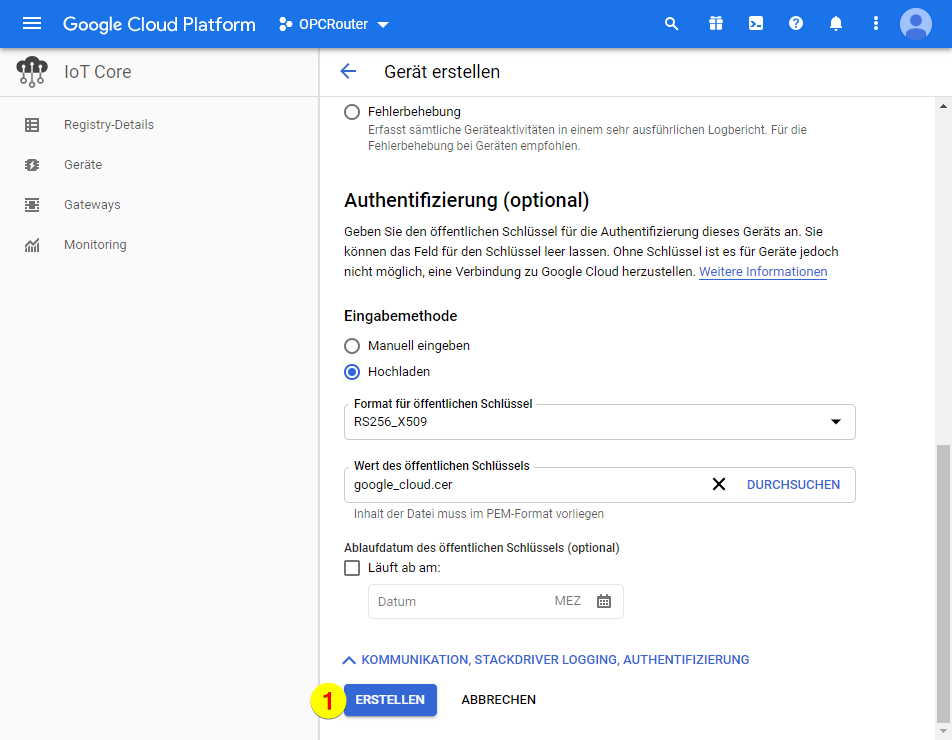Follow the Weitere Informationen link

[762, 272]
